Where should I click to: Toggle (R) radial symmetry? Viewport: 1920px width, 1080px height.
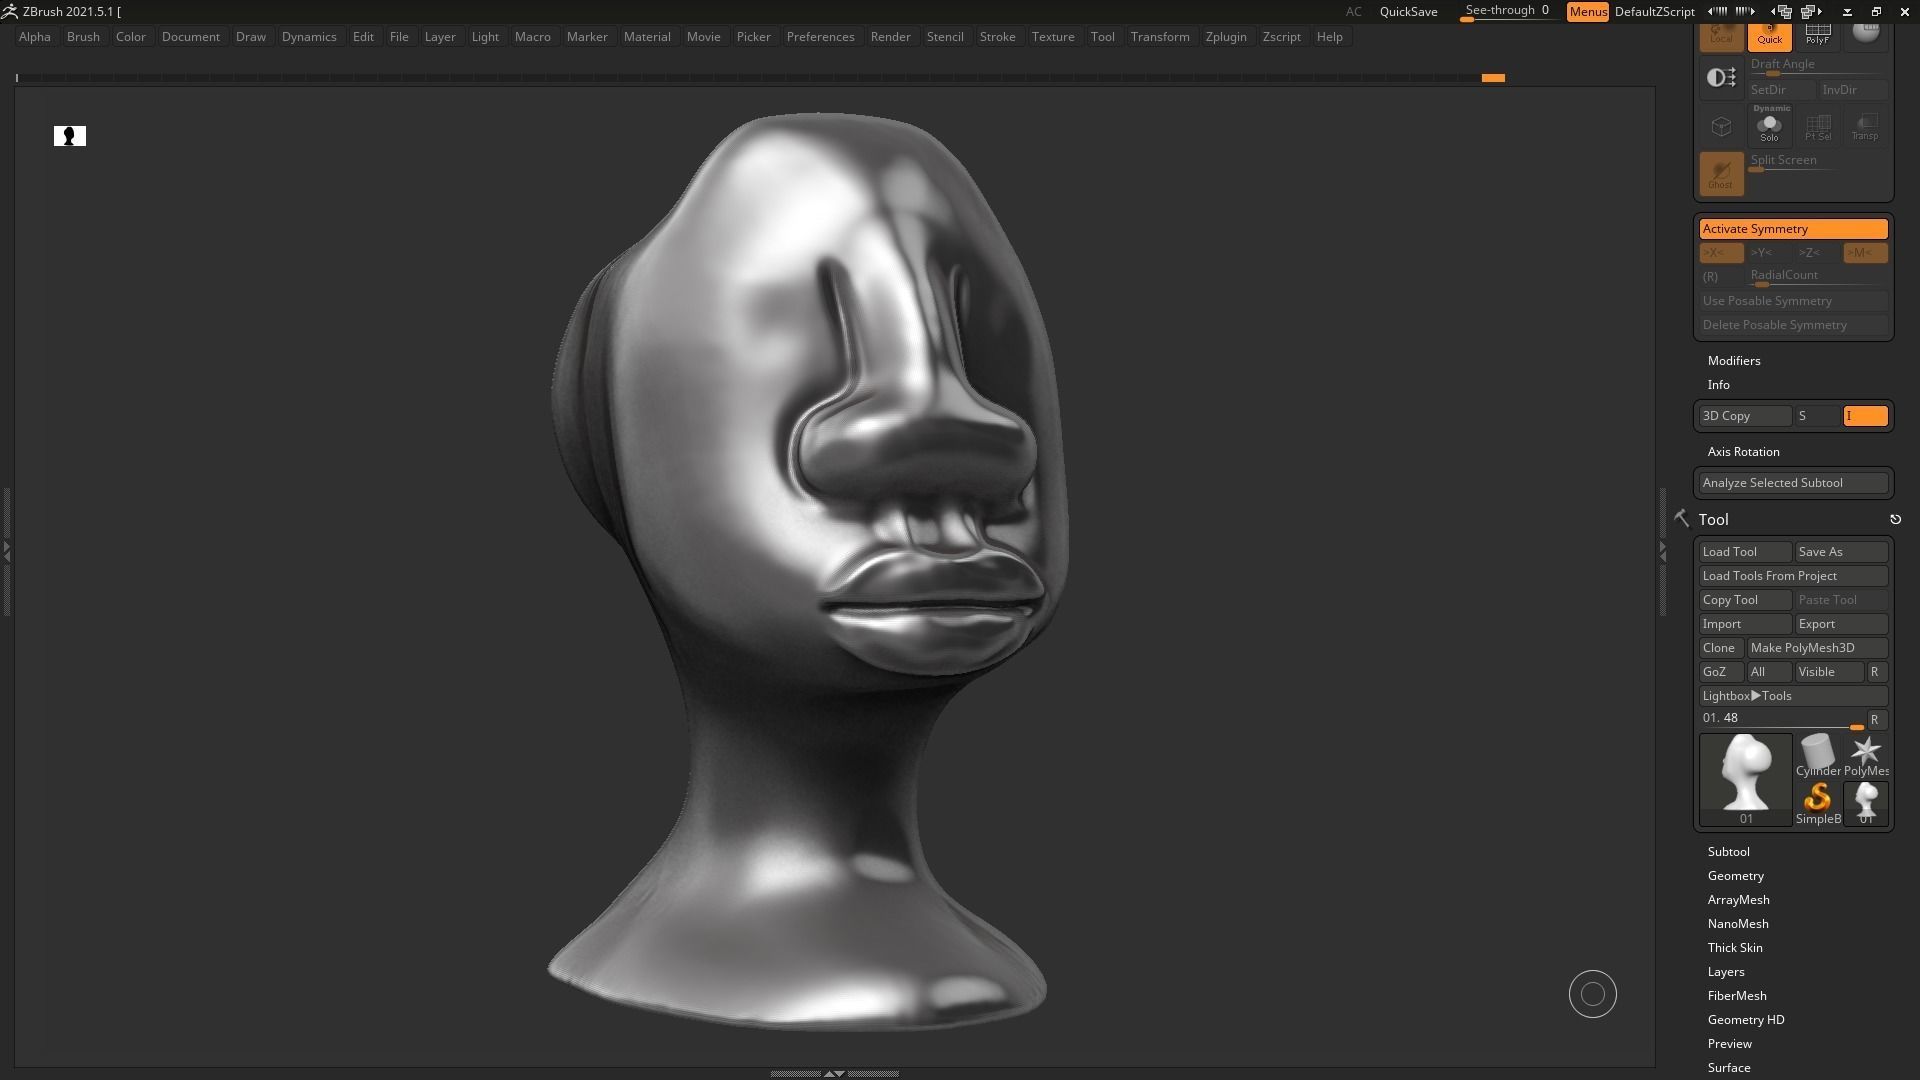pyautogui.click(x=1721, y=277)
